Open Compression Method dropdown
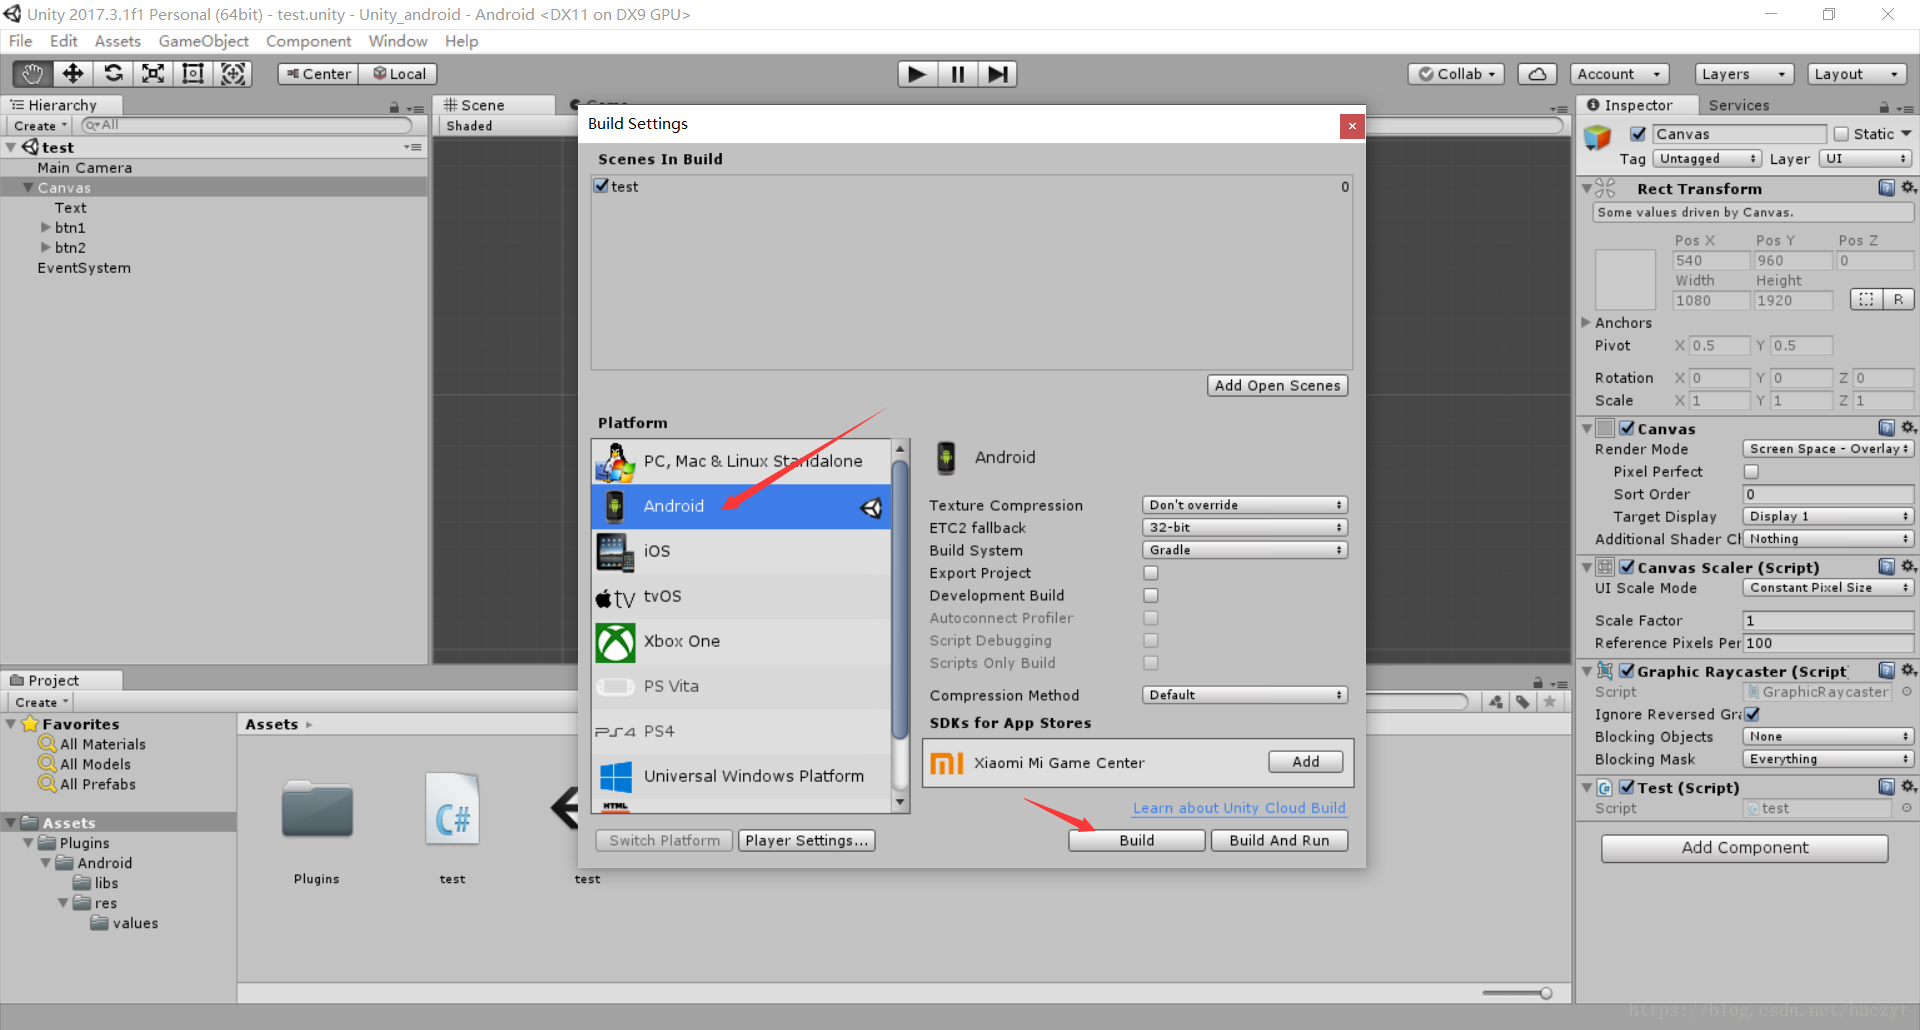Screen dimensions: 1920x1030 (1245, 695)
